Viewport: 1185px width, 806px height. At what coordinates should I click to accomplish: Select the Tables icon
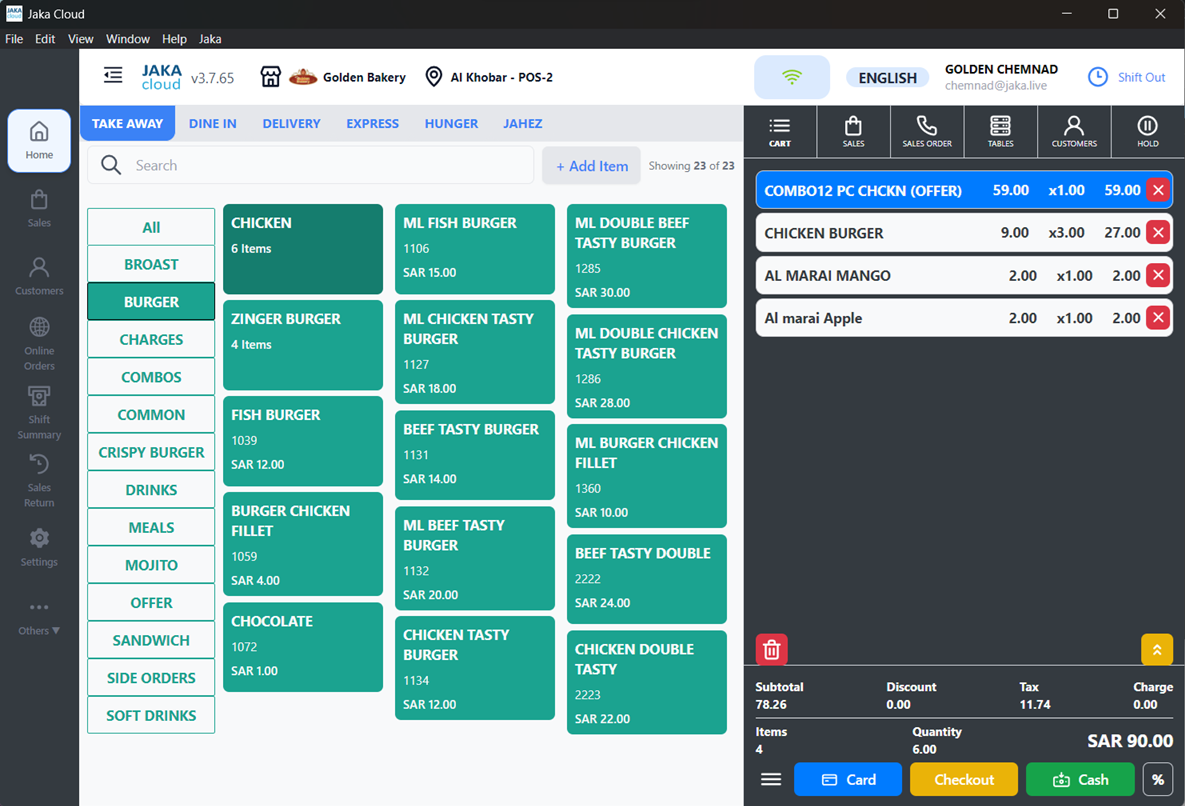tap(1000, 131)
